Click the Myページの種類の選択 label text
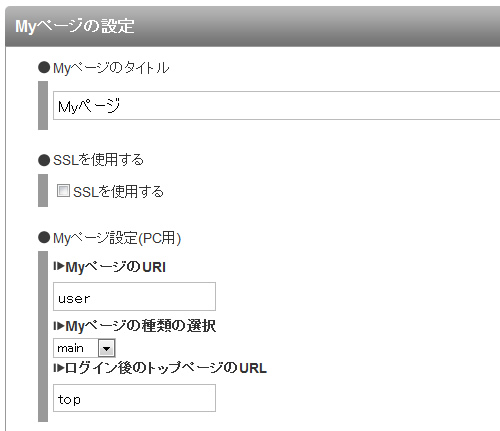500x431 pixels. coord(141,326)
